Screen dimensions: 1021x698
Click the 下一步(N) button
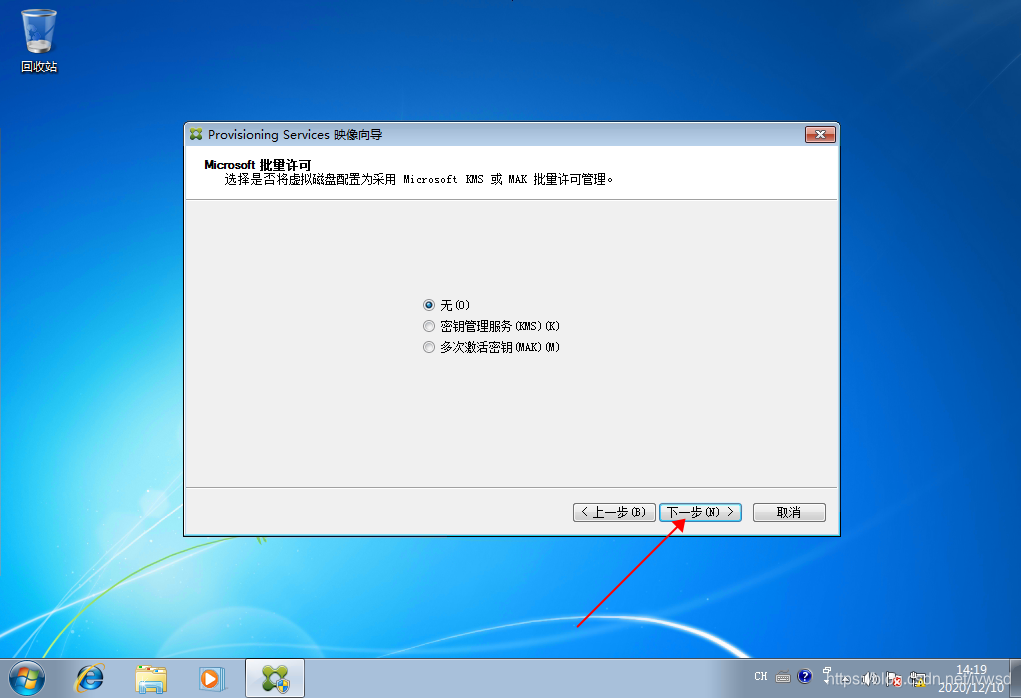pyautogui.click(x=700, y=512)
